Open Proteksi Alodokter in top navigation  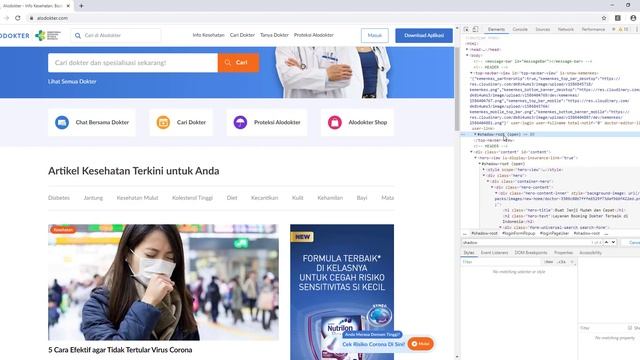314,35
